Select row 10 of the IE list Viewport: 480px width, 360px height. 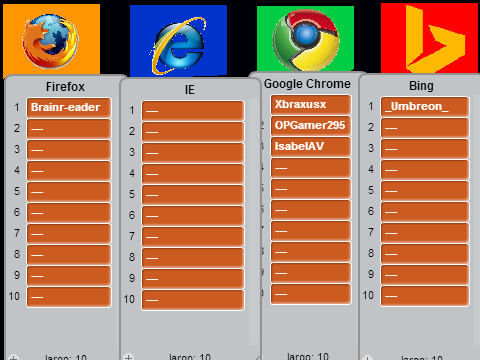pyautogui.click(x=193, y=299)
